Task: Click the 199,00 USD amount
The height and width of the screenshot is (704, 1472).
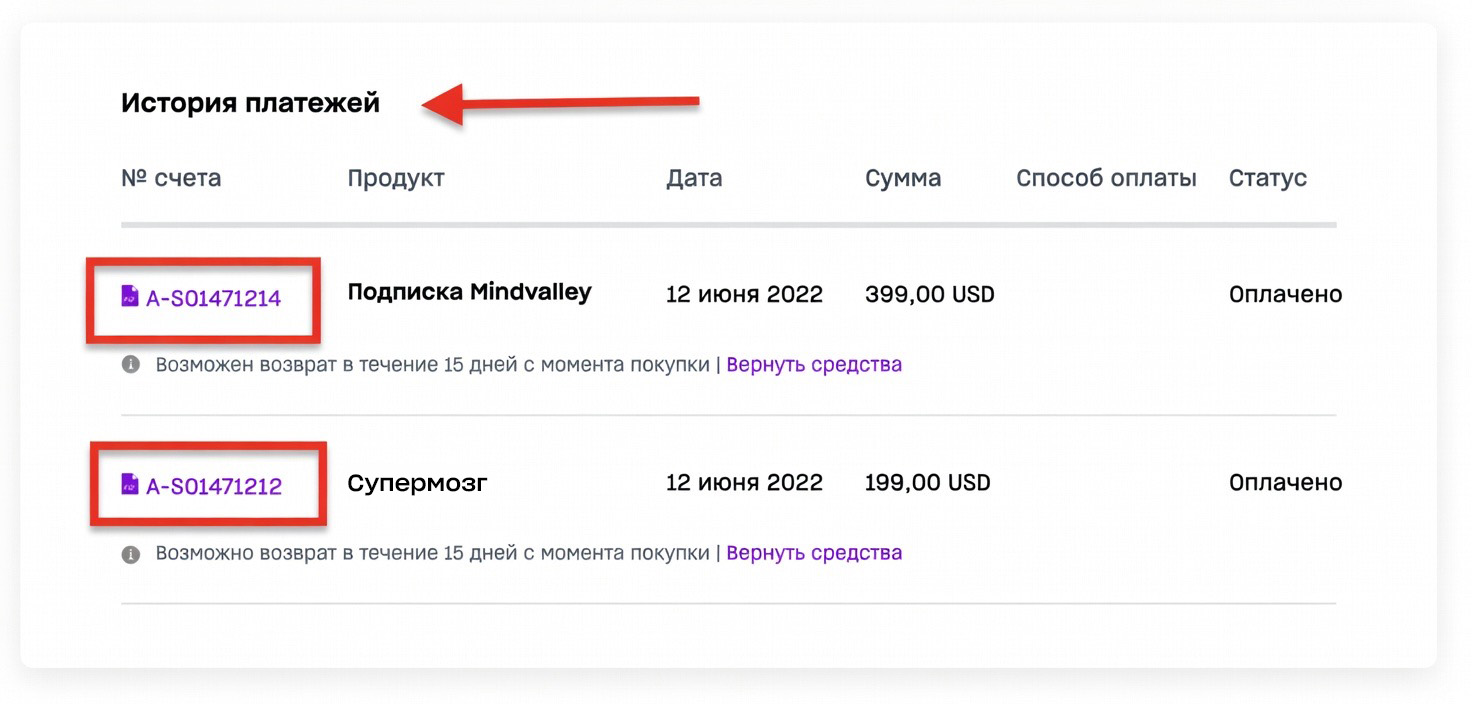Action: click(927, 484)
